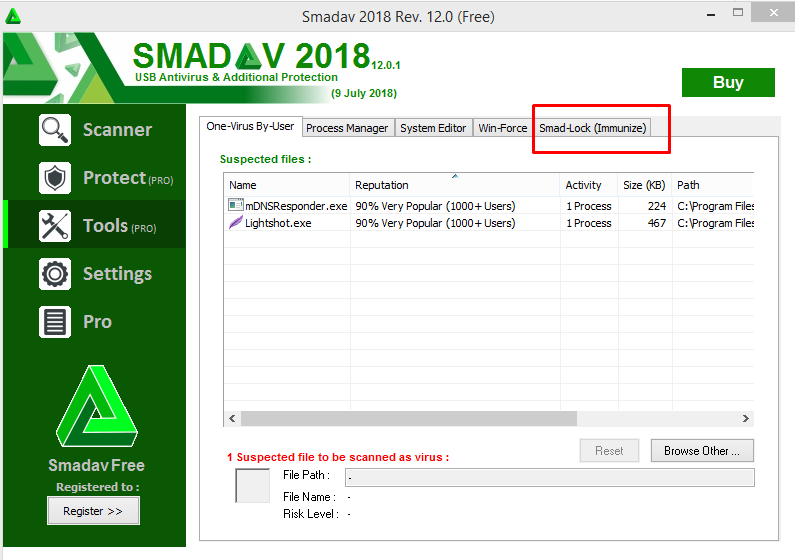
Task: Minimize the Smadav window
Action: 711,14
